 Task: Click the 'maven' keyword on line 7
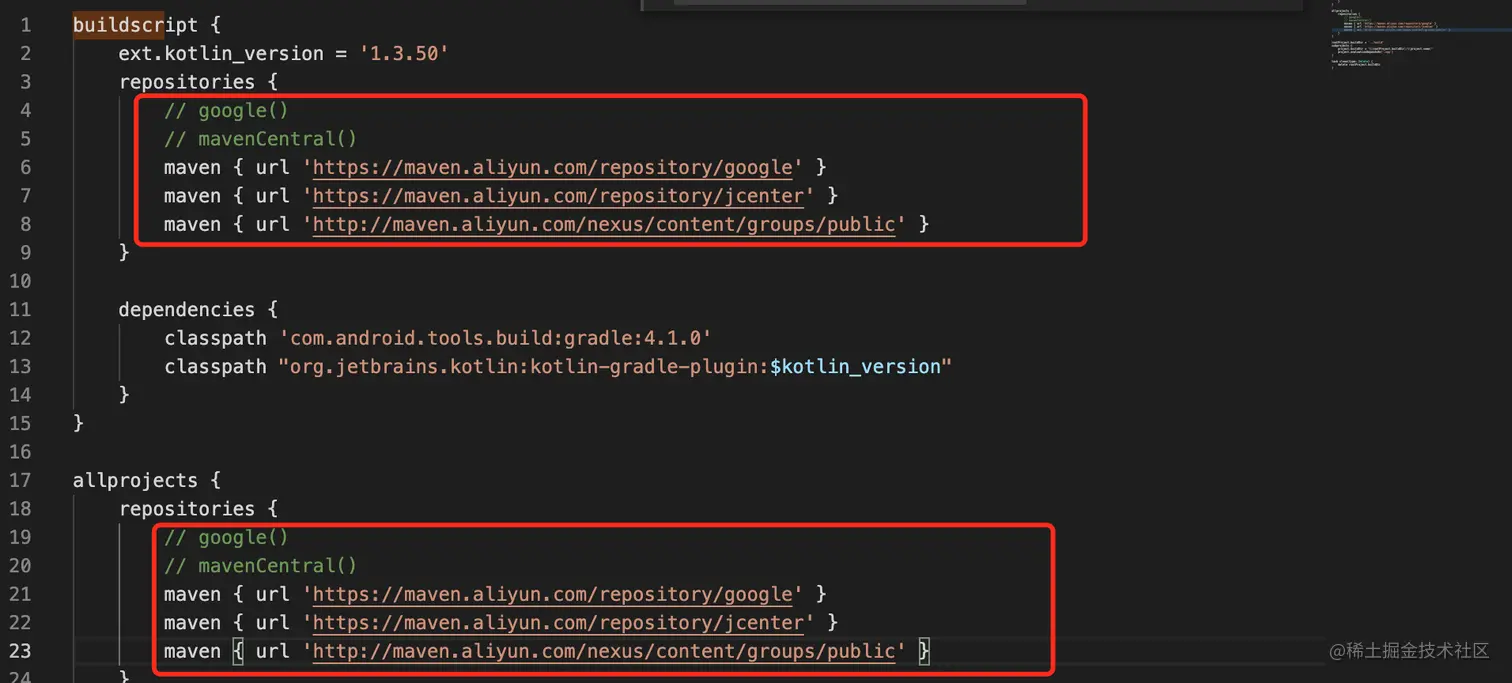pyautogui.click(x=192, y=195)
